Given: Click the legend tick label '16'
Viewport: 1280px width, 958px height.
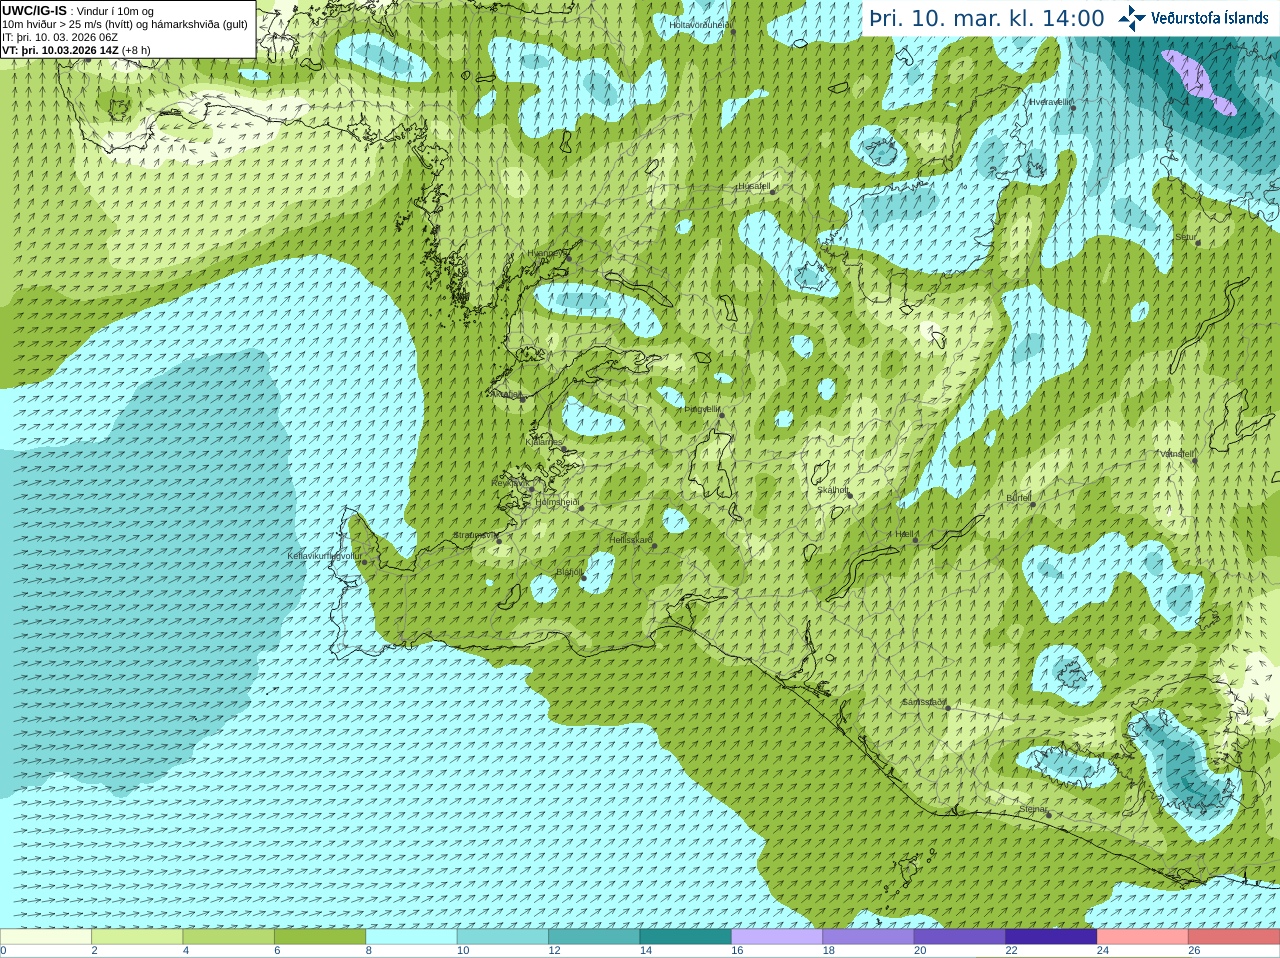Looking at the screenshot, I should point(737,951).
